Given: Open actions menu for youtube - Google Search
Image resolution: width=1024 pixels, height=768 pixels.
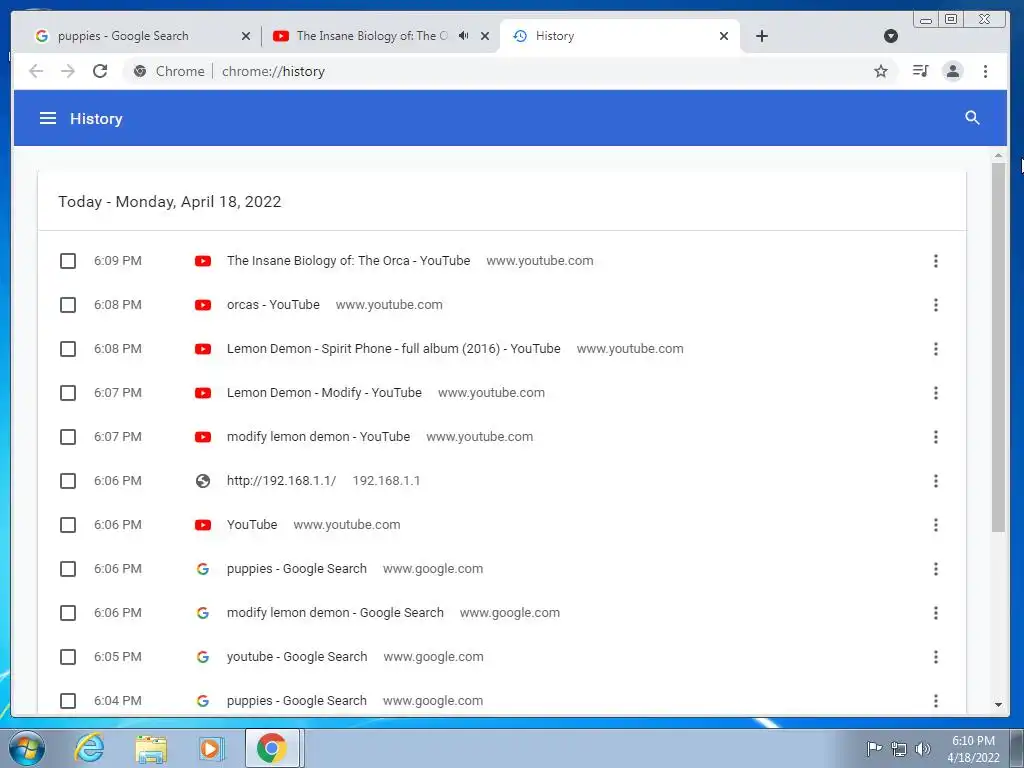Looking at the screenshot, I should (936, 657).
